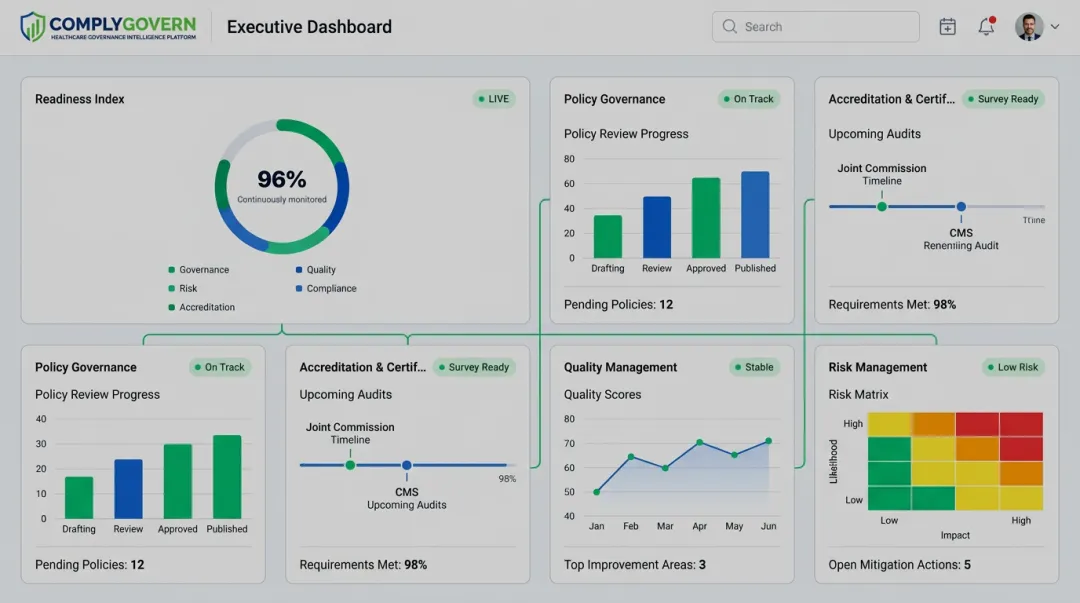Click the 96% readiness donut chart
This screenshot has width=1080, height=603.
click(282, 186)
